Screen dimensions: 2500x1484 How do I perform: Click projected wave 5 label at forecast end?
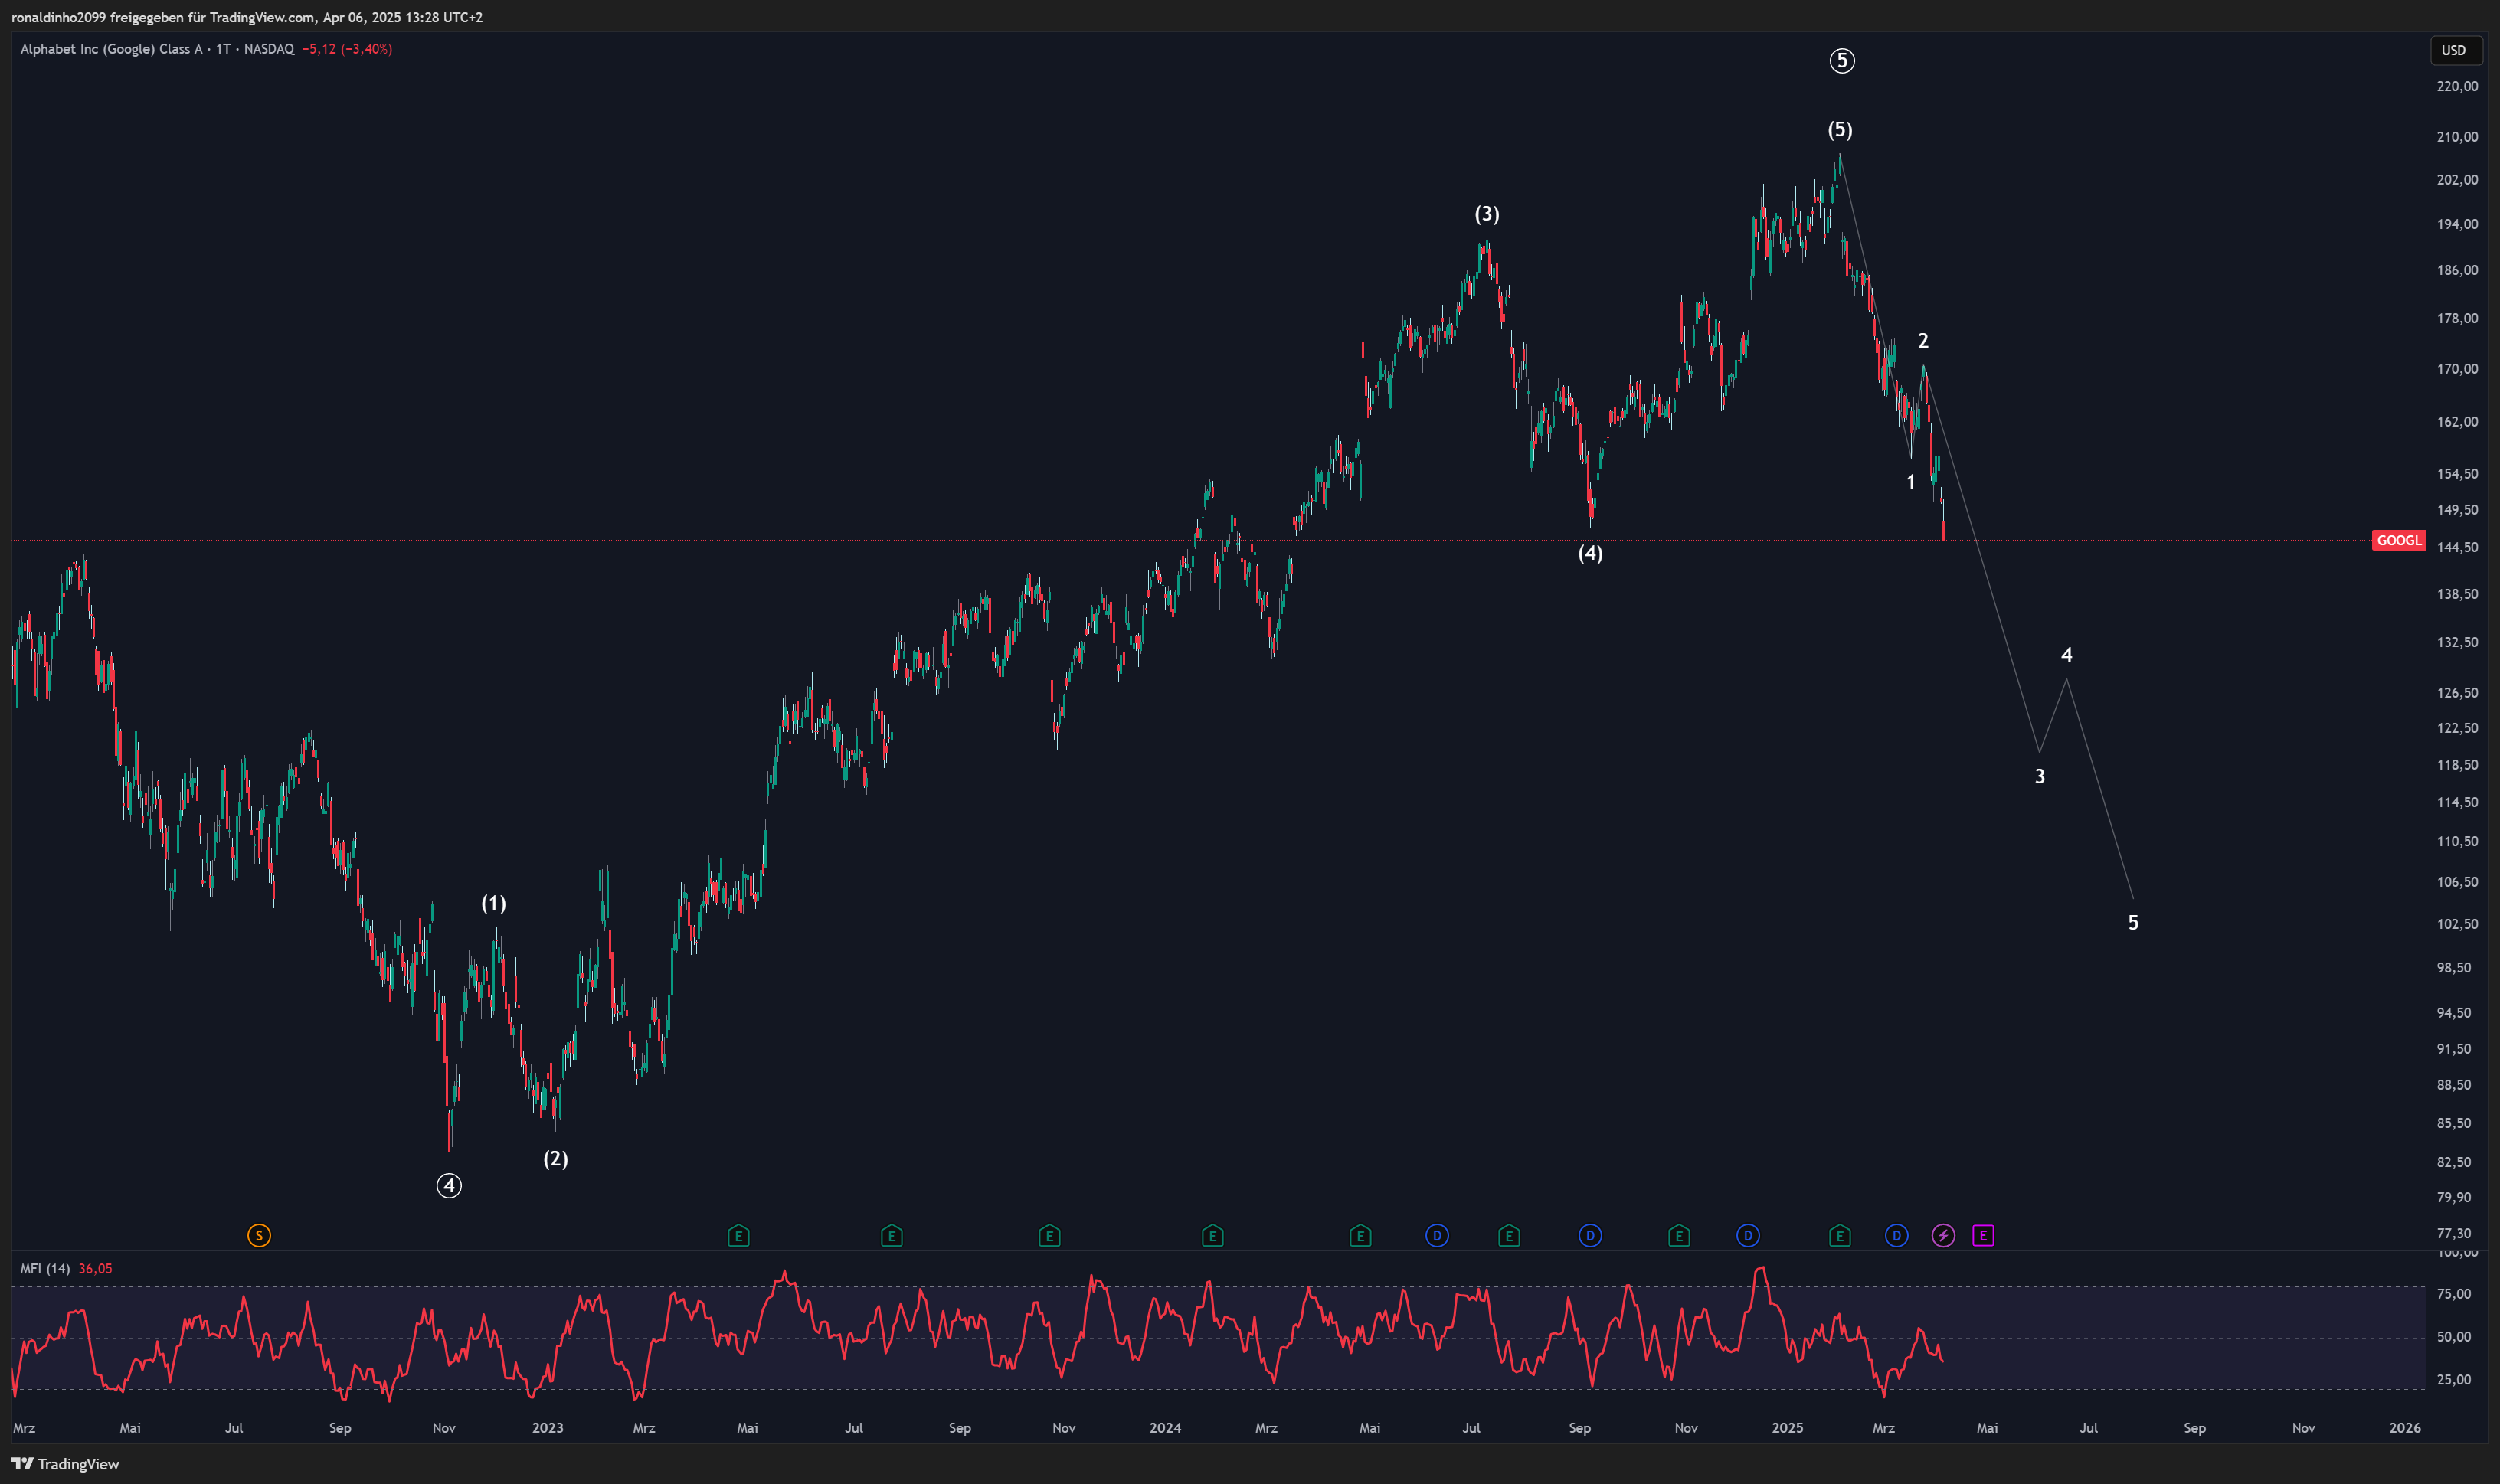2133,923
